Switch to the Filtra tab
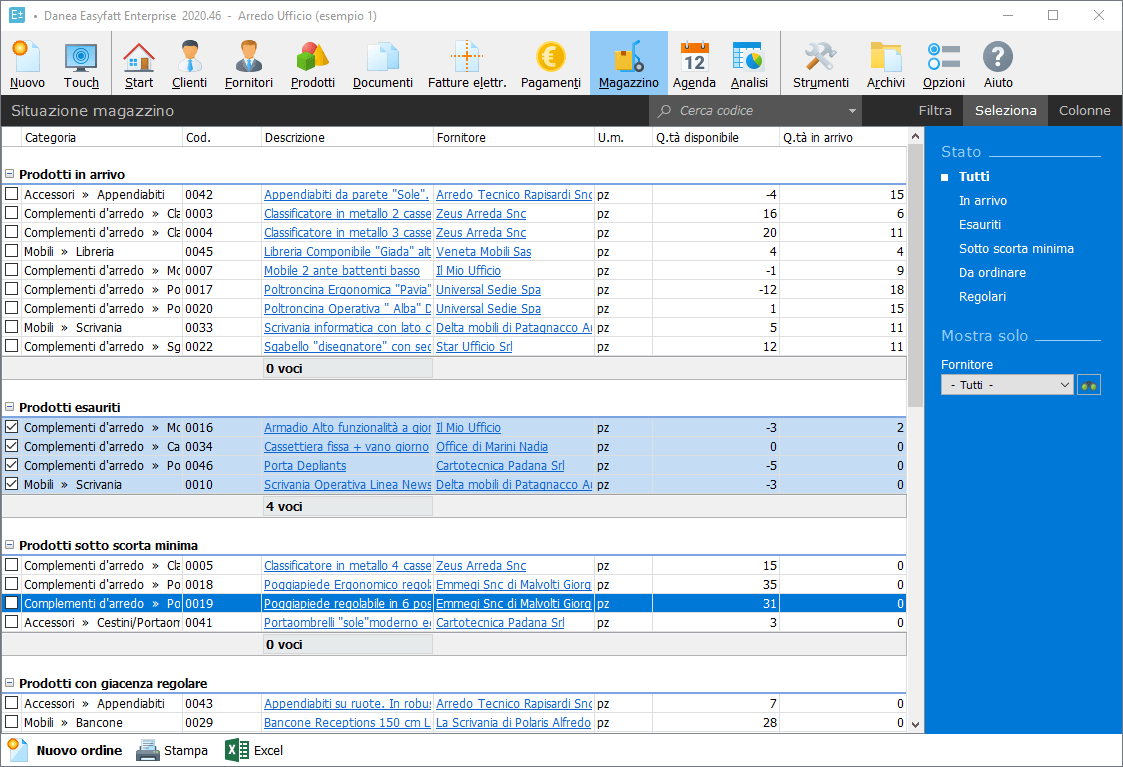Screen dimensions: 1123x767 pyautogui.click(x=935, y=110)
